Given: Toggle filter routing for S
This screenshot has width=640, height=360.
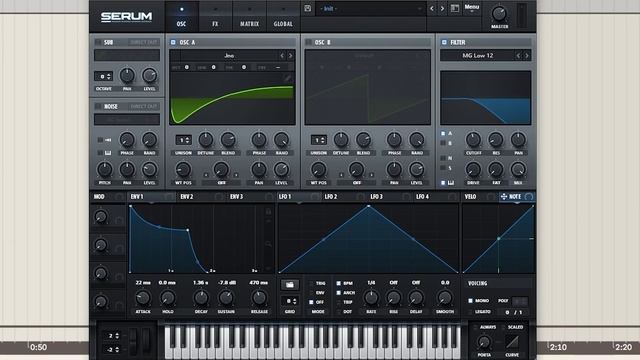Looking at the screenshot, I should coord(443,168).
